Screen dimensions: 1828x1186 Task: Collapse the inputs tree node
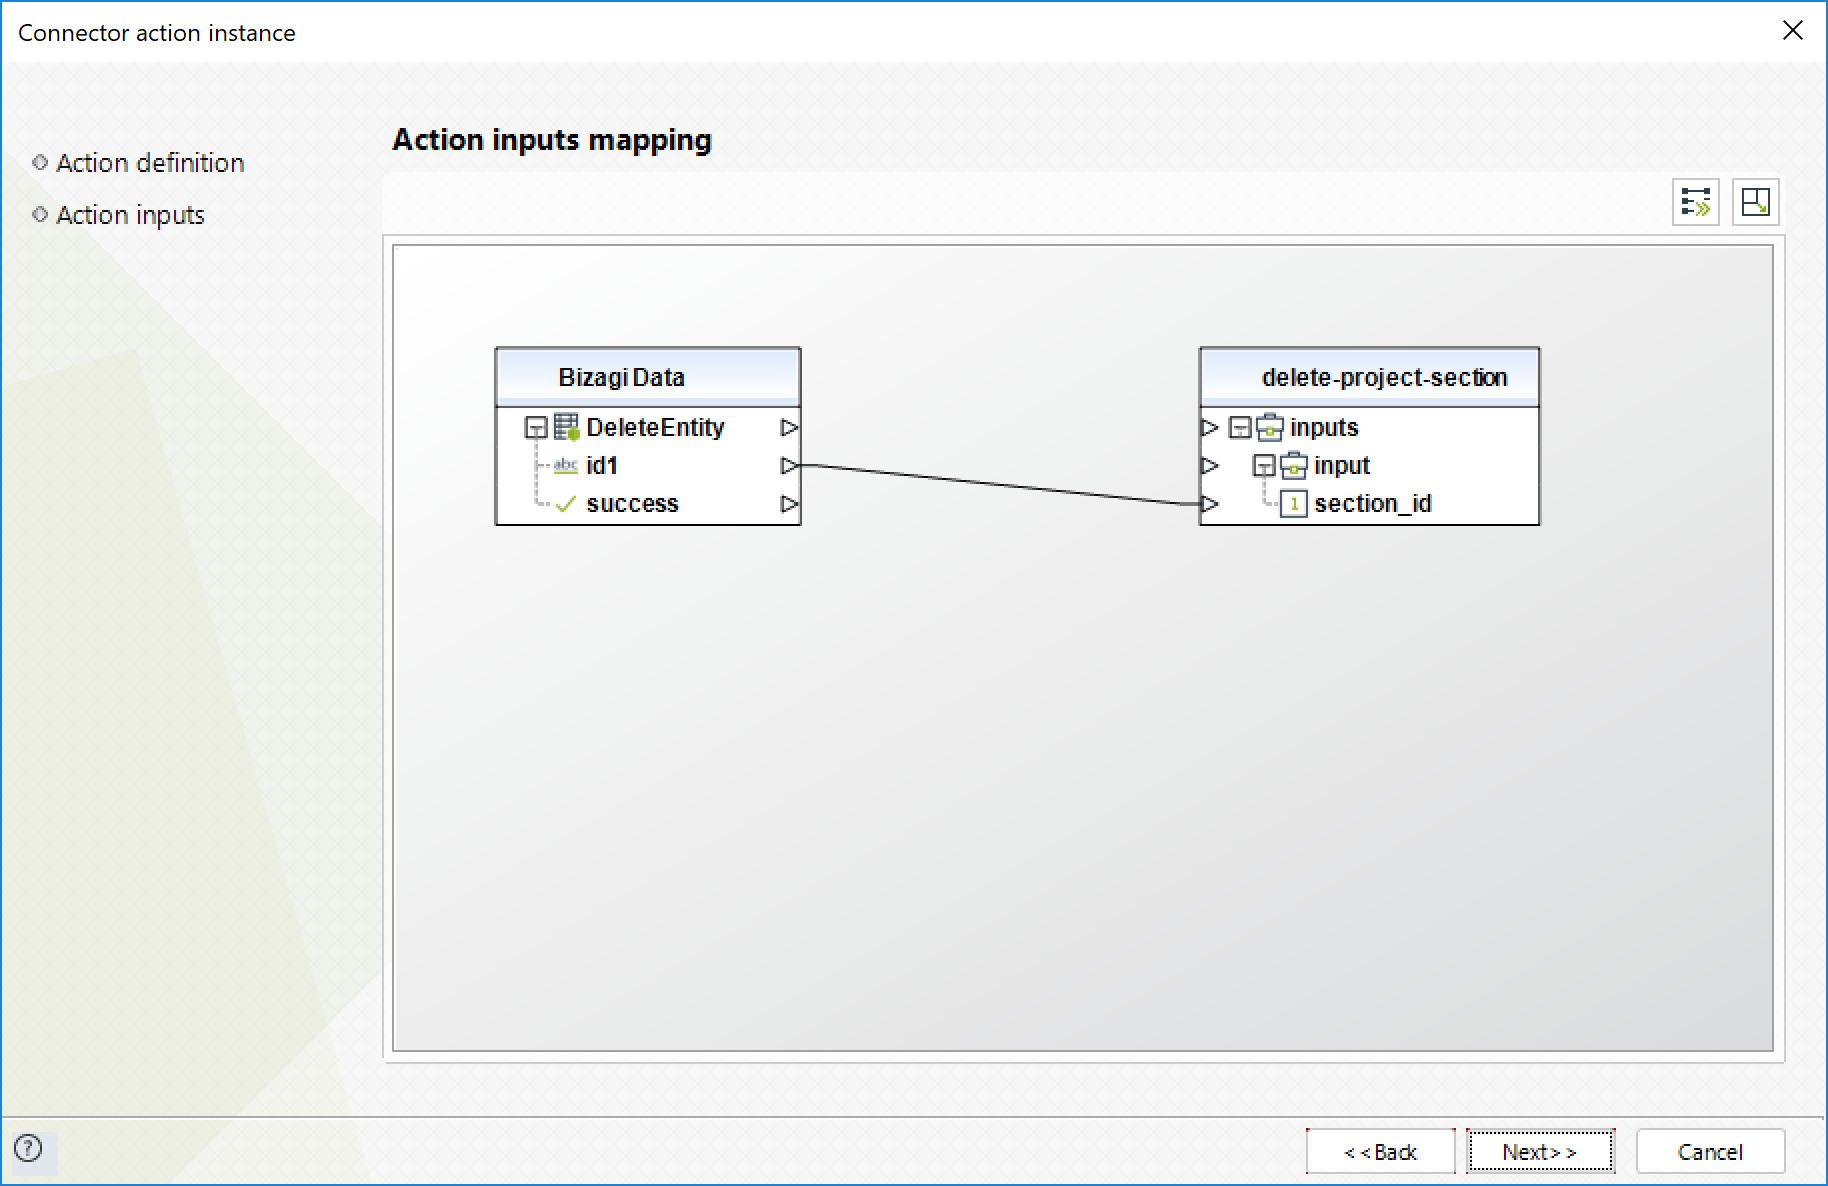1240,428
